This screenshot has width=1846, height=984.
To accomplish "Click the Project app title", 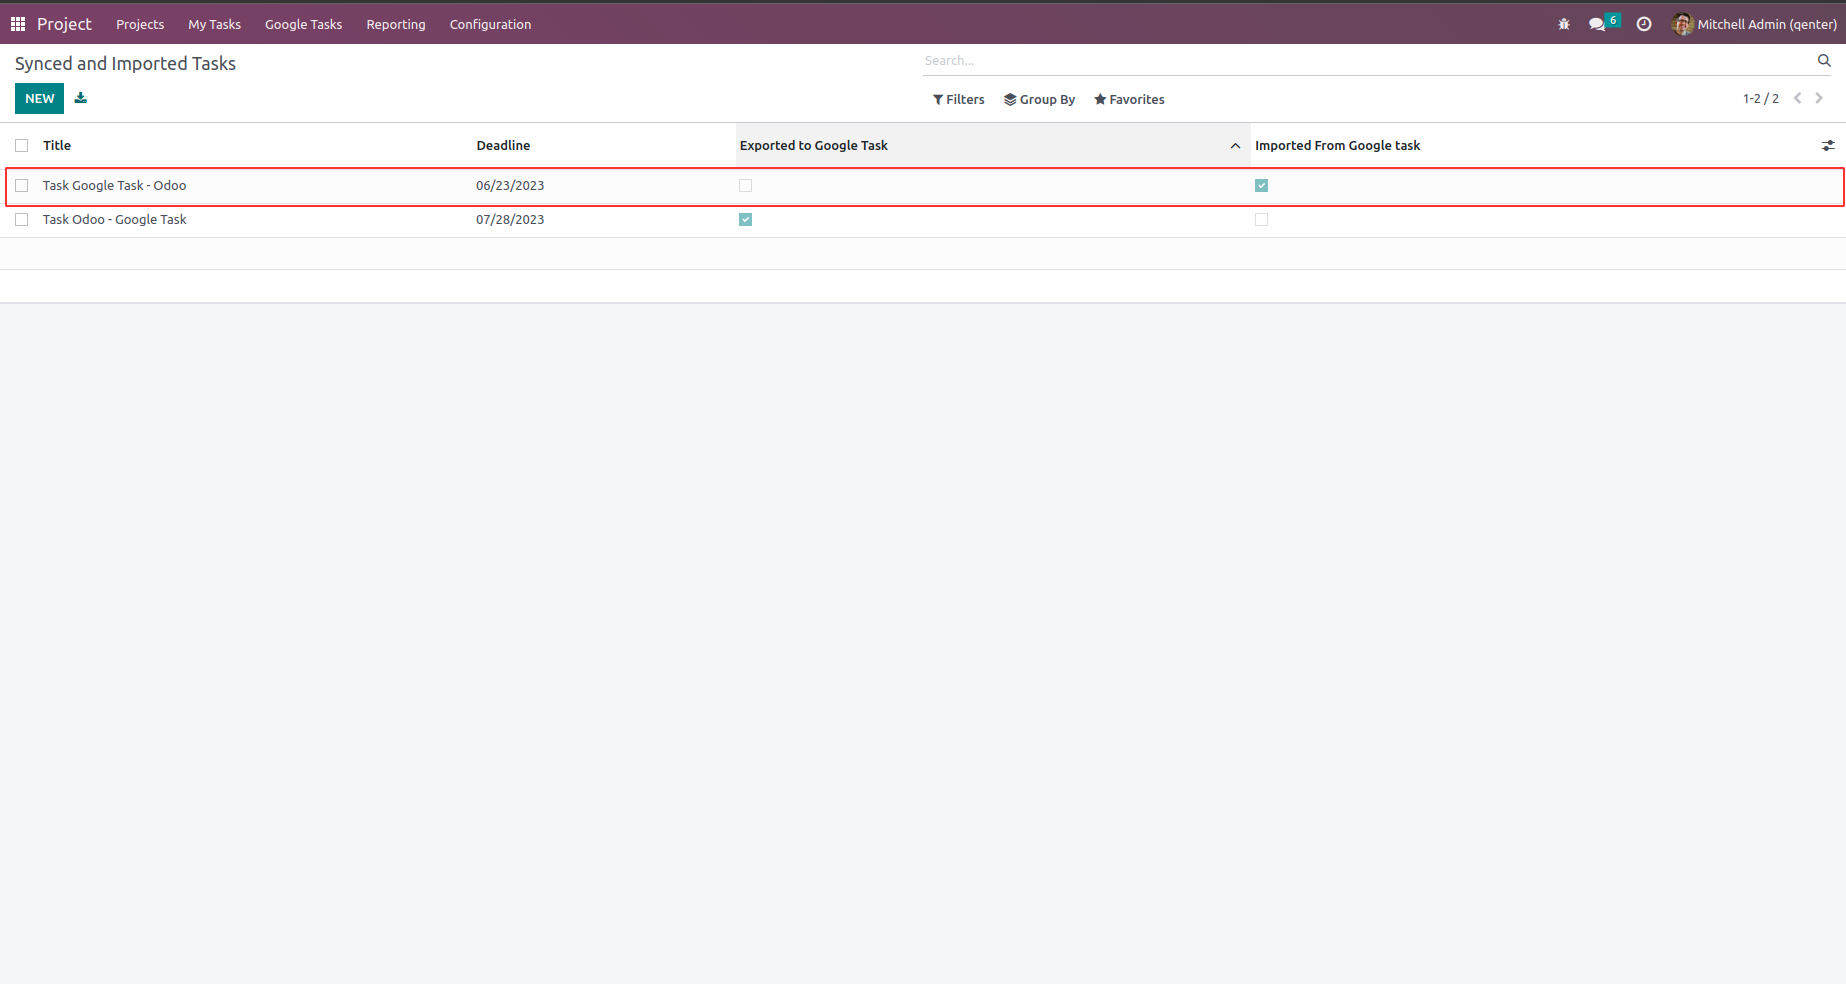I will tap(64, 24).
